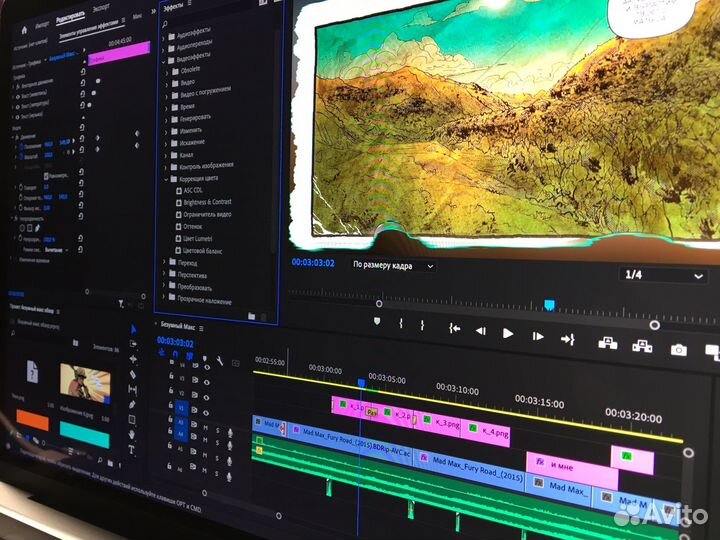720x540 pixels.
Task: Select the Pen tool in the toolbar
Action: (132, 405)
